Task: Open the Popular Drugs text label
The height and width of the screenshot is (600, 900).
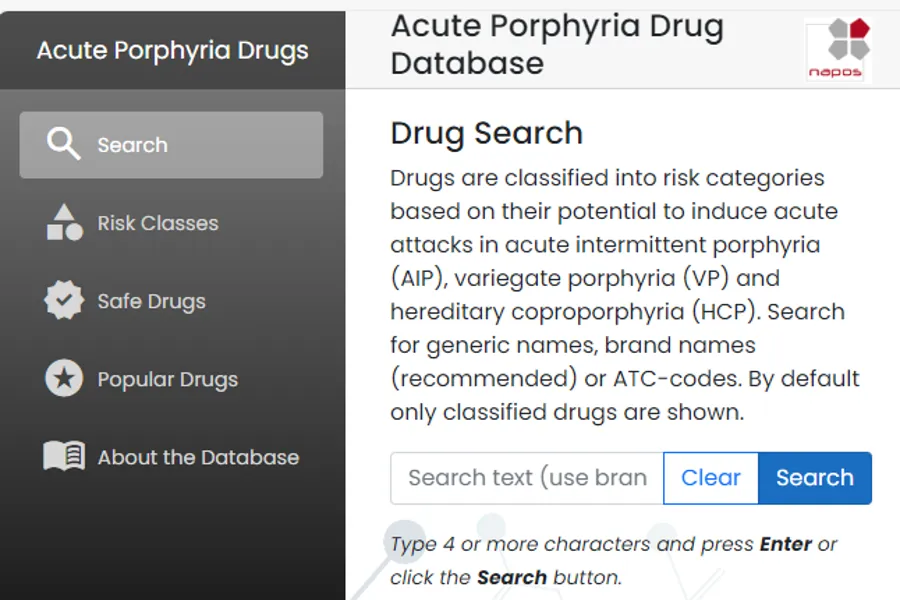Action: pos(168,379)
